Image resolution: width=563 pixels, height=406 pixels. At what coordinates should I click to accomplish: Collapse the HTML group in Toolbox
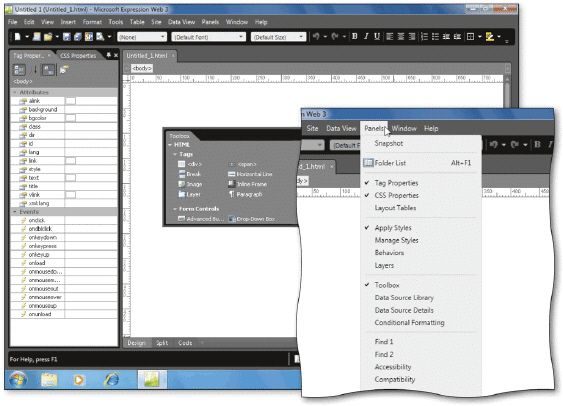[x=170, y=145]
